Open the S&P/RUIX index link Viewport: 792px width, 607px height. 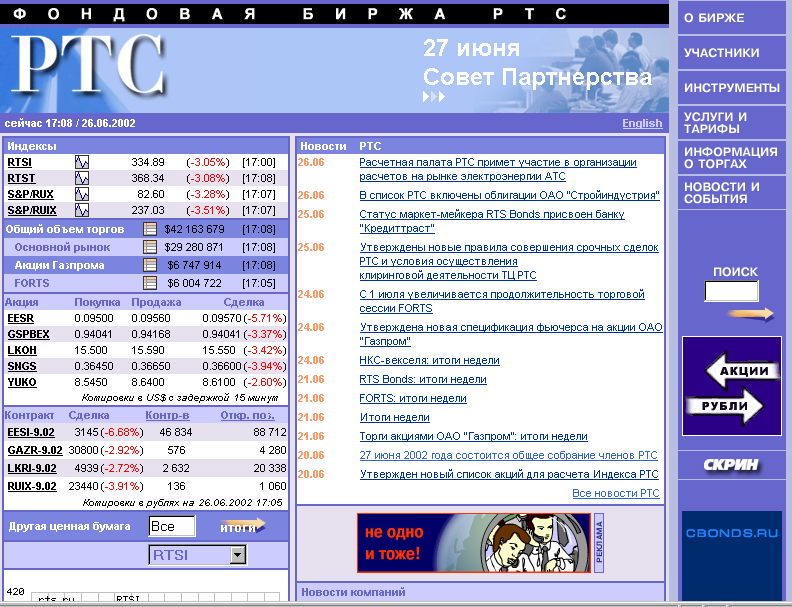32,210
